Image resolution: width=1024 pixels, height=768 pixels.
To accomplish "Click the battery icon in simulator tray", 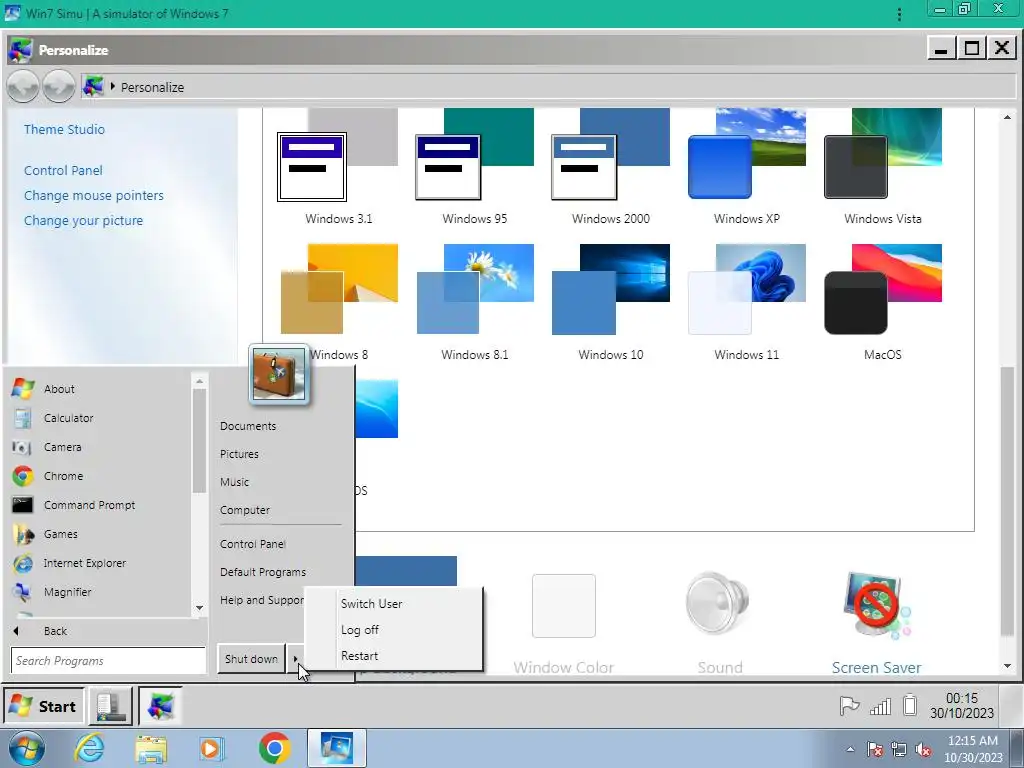I will coord(910,706).
